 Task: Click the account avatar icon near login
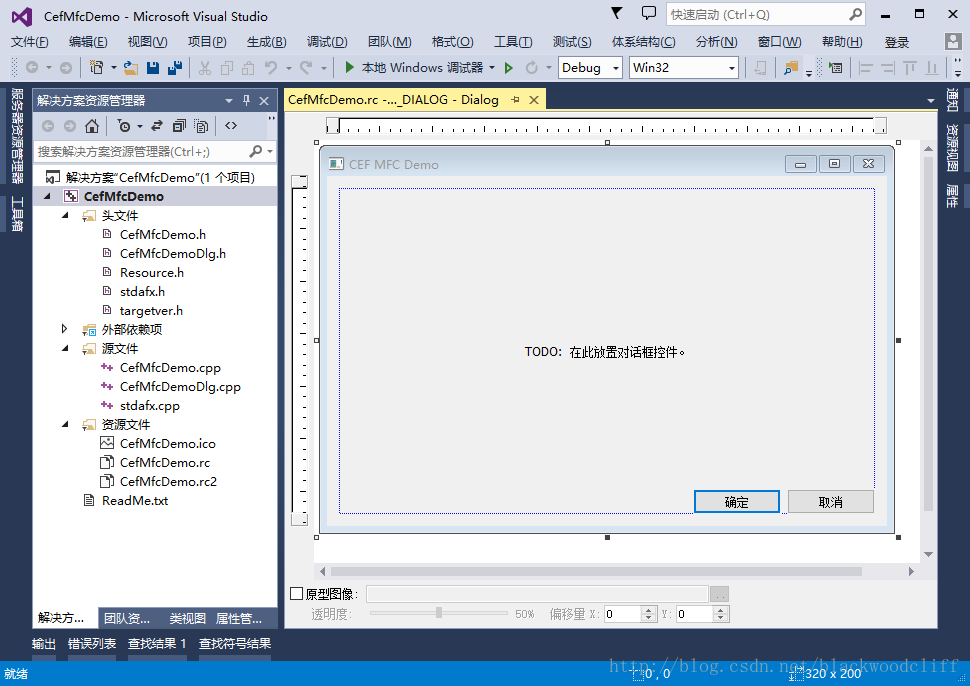953,41
